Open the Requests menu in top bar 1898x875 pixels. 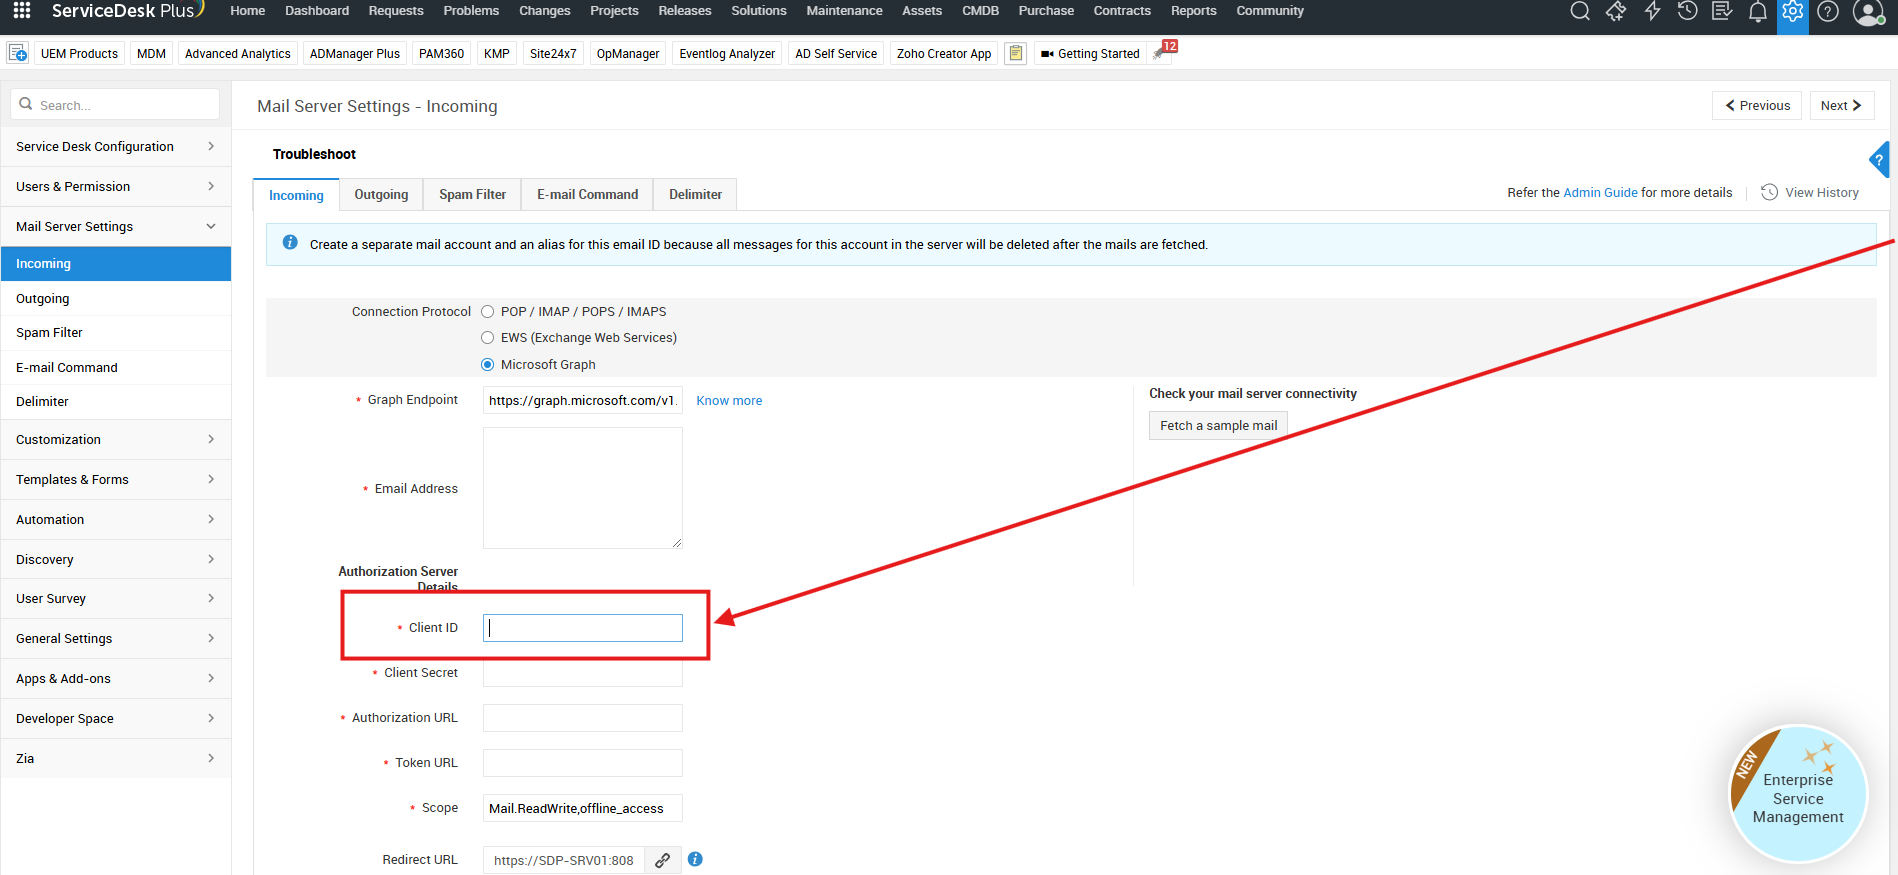click(x=396, y=11)
